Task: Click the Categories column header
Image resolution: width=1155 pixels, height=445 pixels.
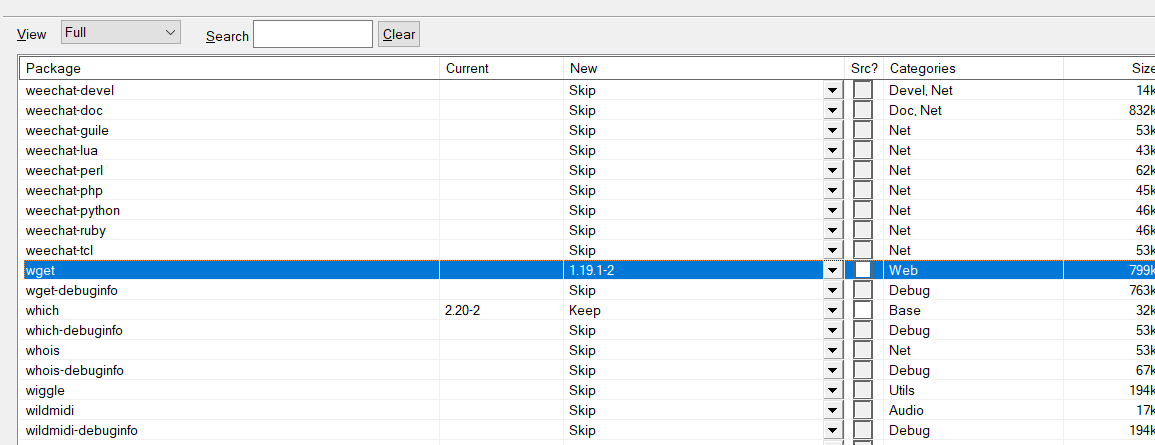Action: [x=973, y=69]
